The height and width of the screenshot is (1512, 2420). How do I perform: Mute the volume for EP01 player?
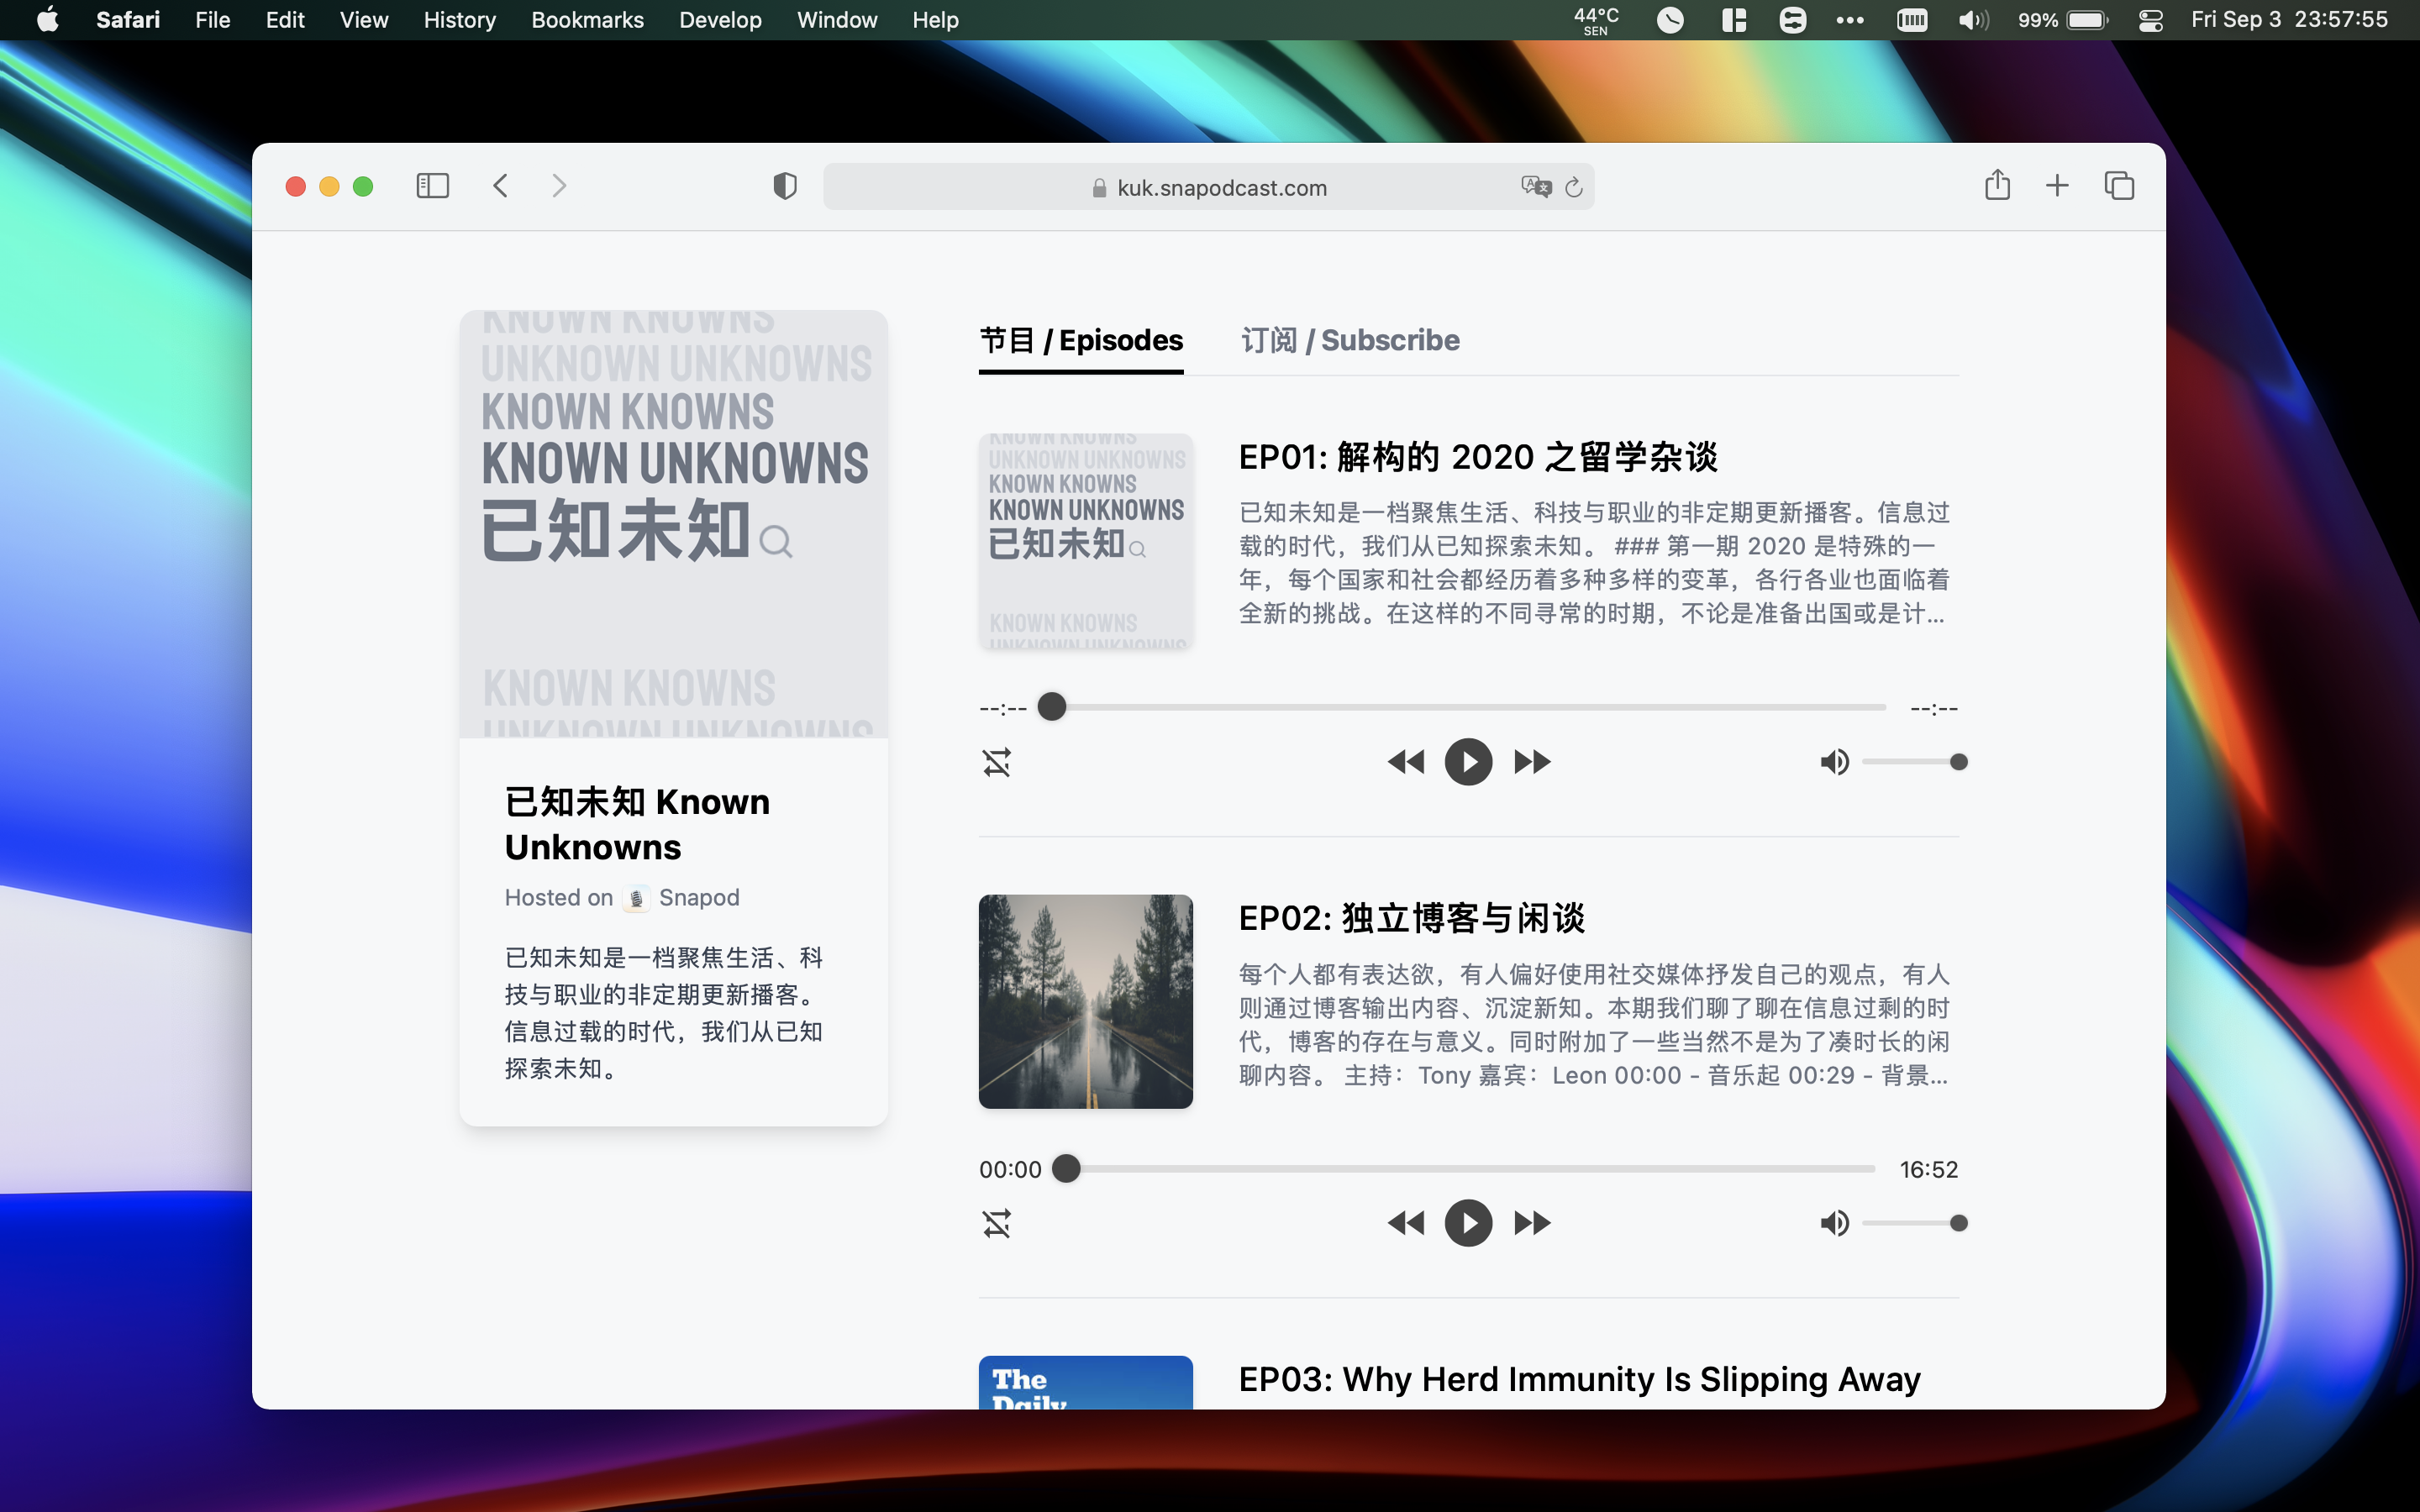point(1835,761)
